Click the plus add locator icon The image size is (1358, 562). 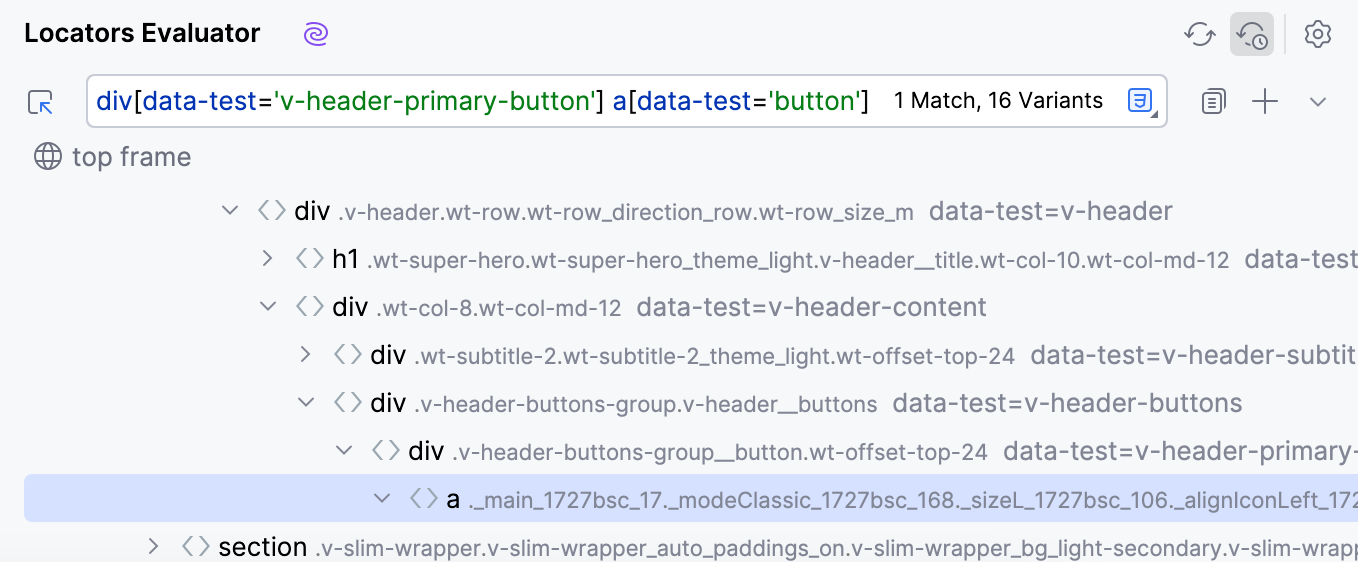[1265, 101]
